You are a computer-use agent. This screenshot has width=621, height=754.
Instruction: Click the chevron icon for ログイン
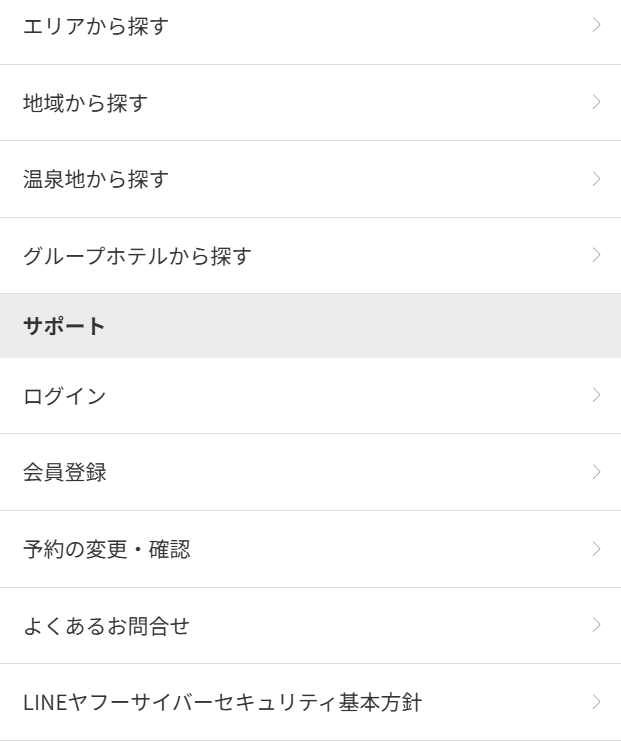pos(596,395)
